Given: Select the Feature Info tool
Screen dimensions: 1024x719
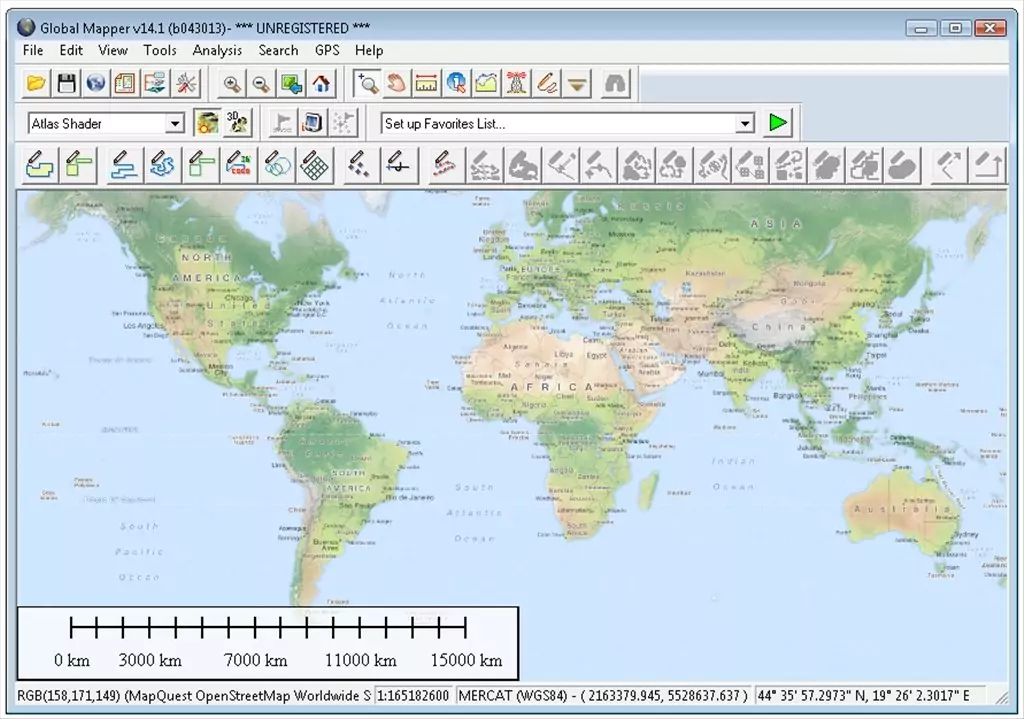Looking at the screenshot, I should coord(456,84).
